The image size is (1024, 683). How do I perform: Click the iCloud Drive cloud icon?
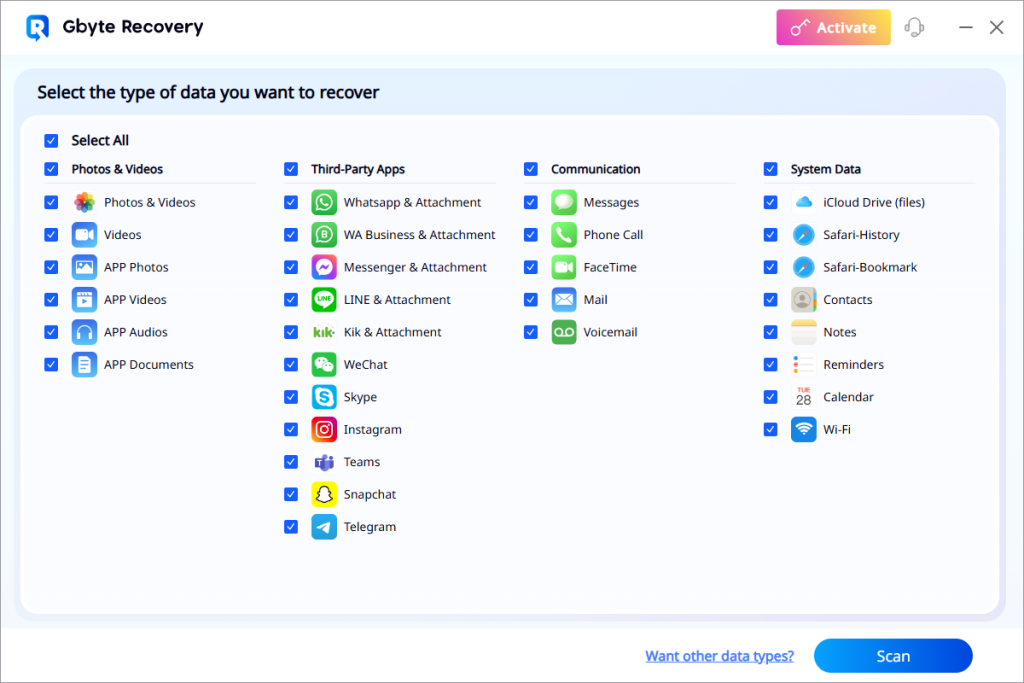click(803, 202)
